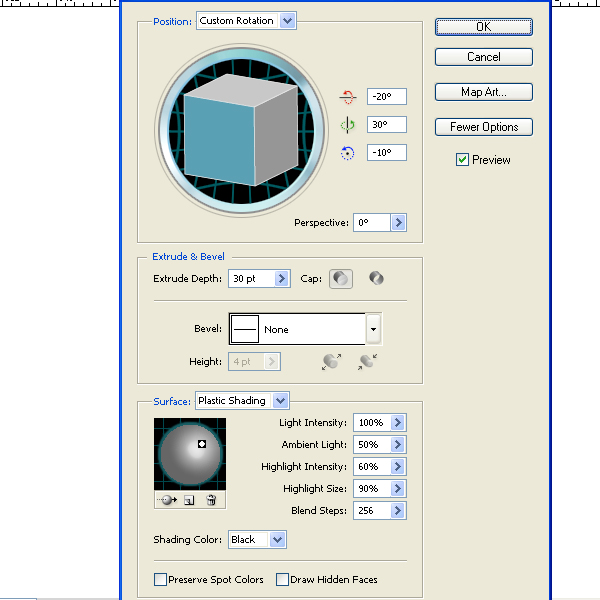Click the -10° Z rotation field

coord(386,153)
